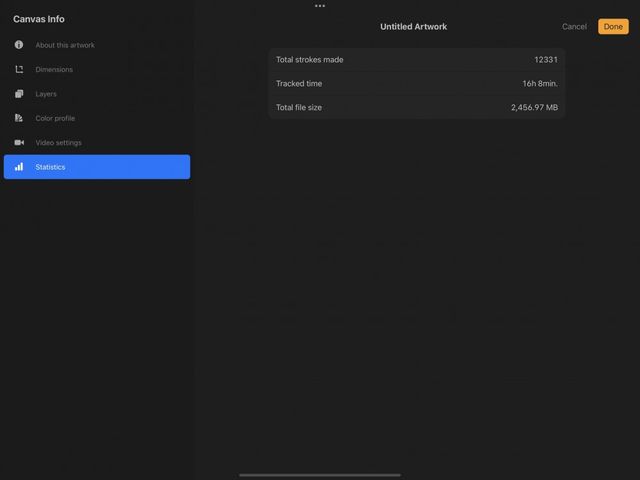The image size is (640, 480).
Task: Open the Color profile section
Action: 97,118
